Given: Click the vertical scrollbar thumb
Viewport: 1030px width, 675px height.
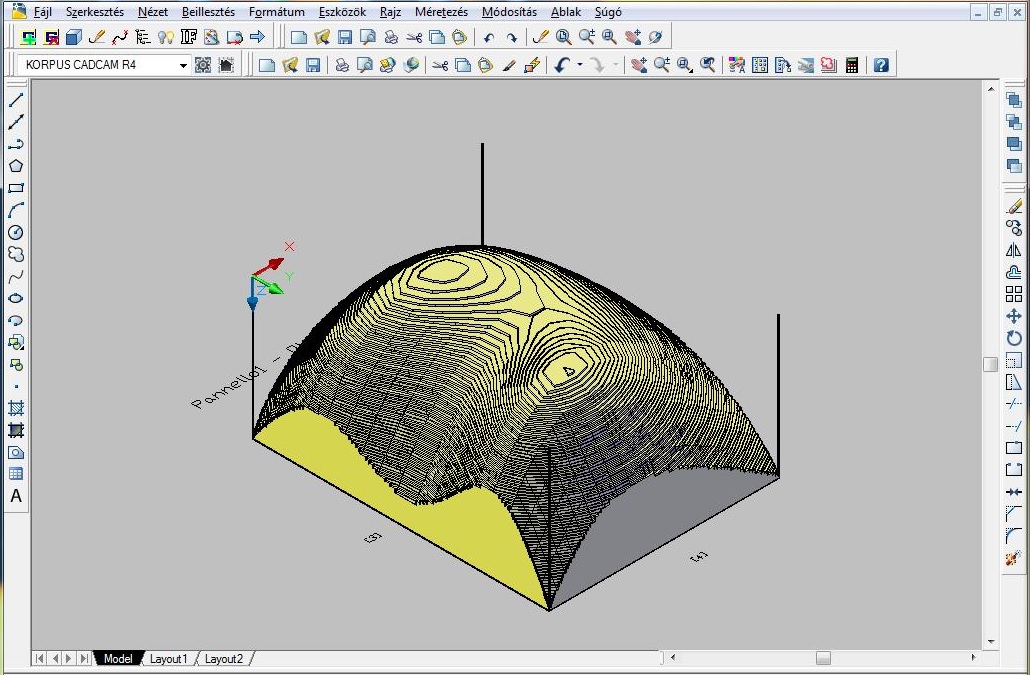Looking at the screenshot, I should [x=990, y=365].
